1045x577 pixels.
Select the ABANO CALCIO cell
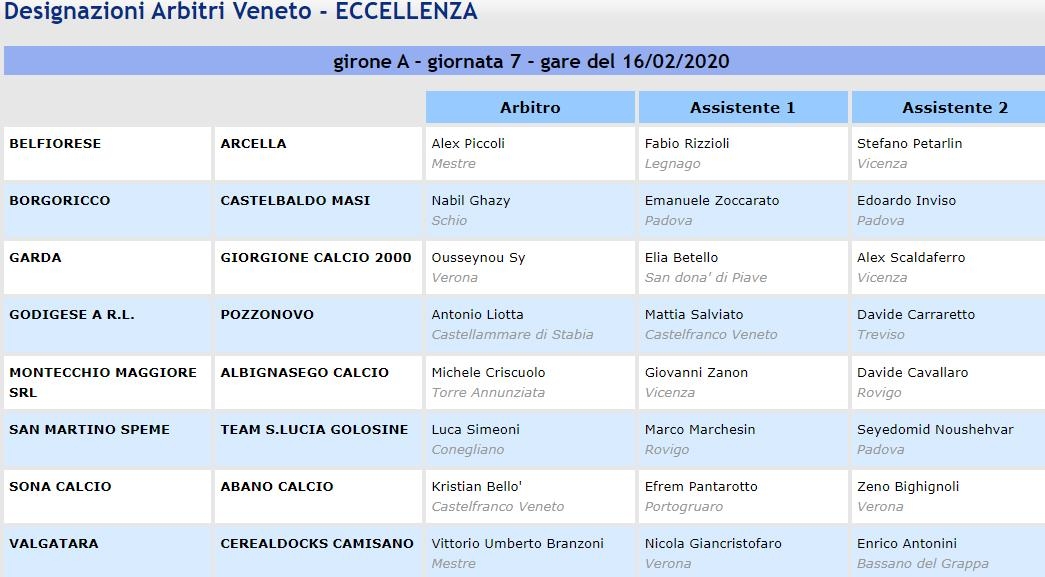pyautogui.click(x=319, y=496)
